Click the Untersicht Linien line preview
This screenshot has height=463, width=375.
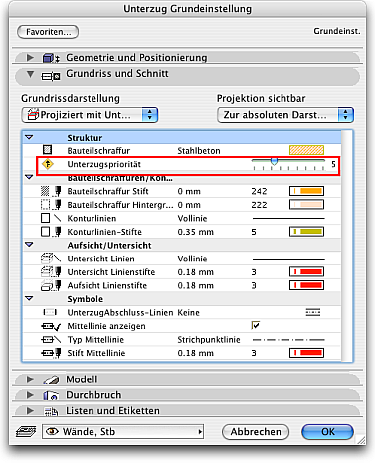[289, 259]
